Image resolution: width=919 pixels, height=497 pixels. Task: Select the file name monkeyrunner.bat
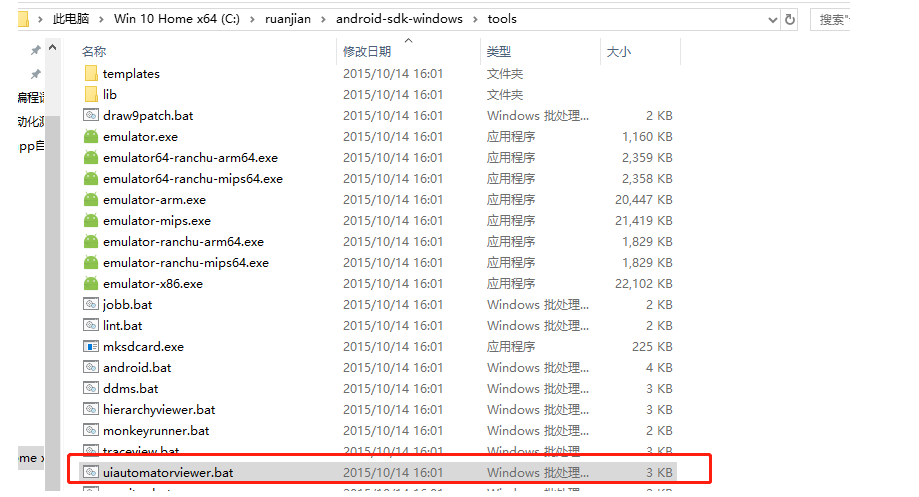(156, 431)
